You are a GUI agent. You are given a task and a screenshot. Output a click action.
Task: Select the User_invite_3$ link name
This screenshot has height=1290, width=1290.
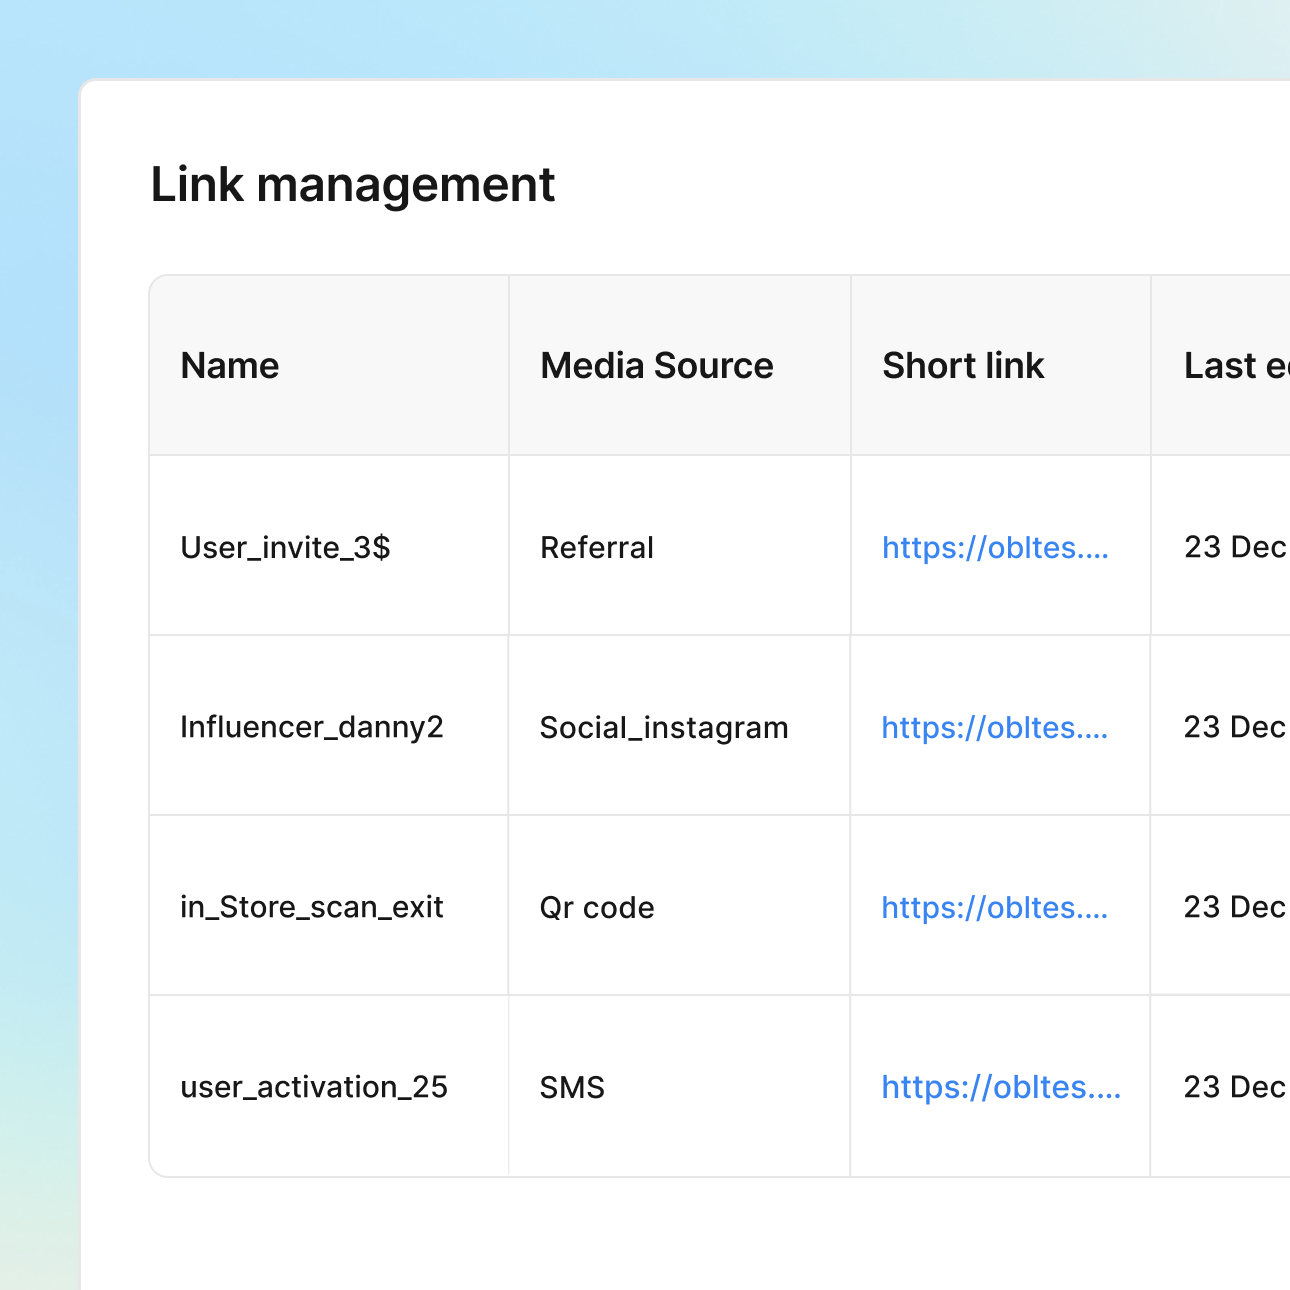coord(285,547)
